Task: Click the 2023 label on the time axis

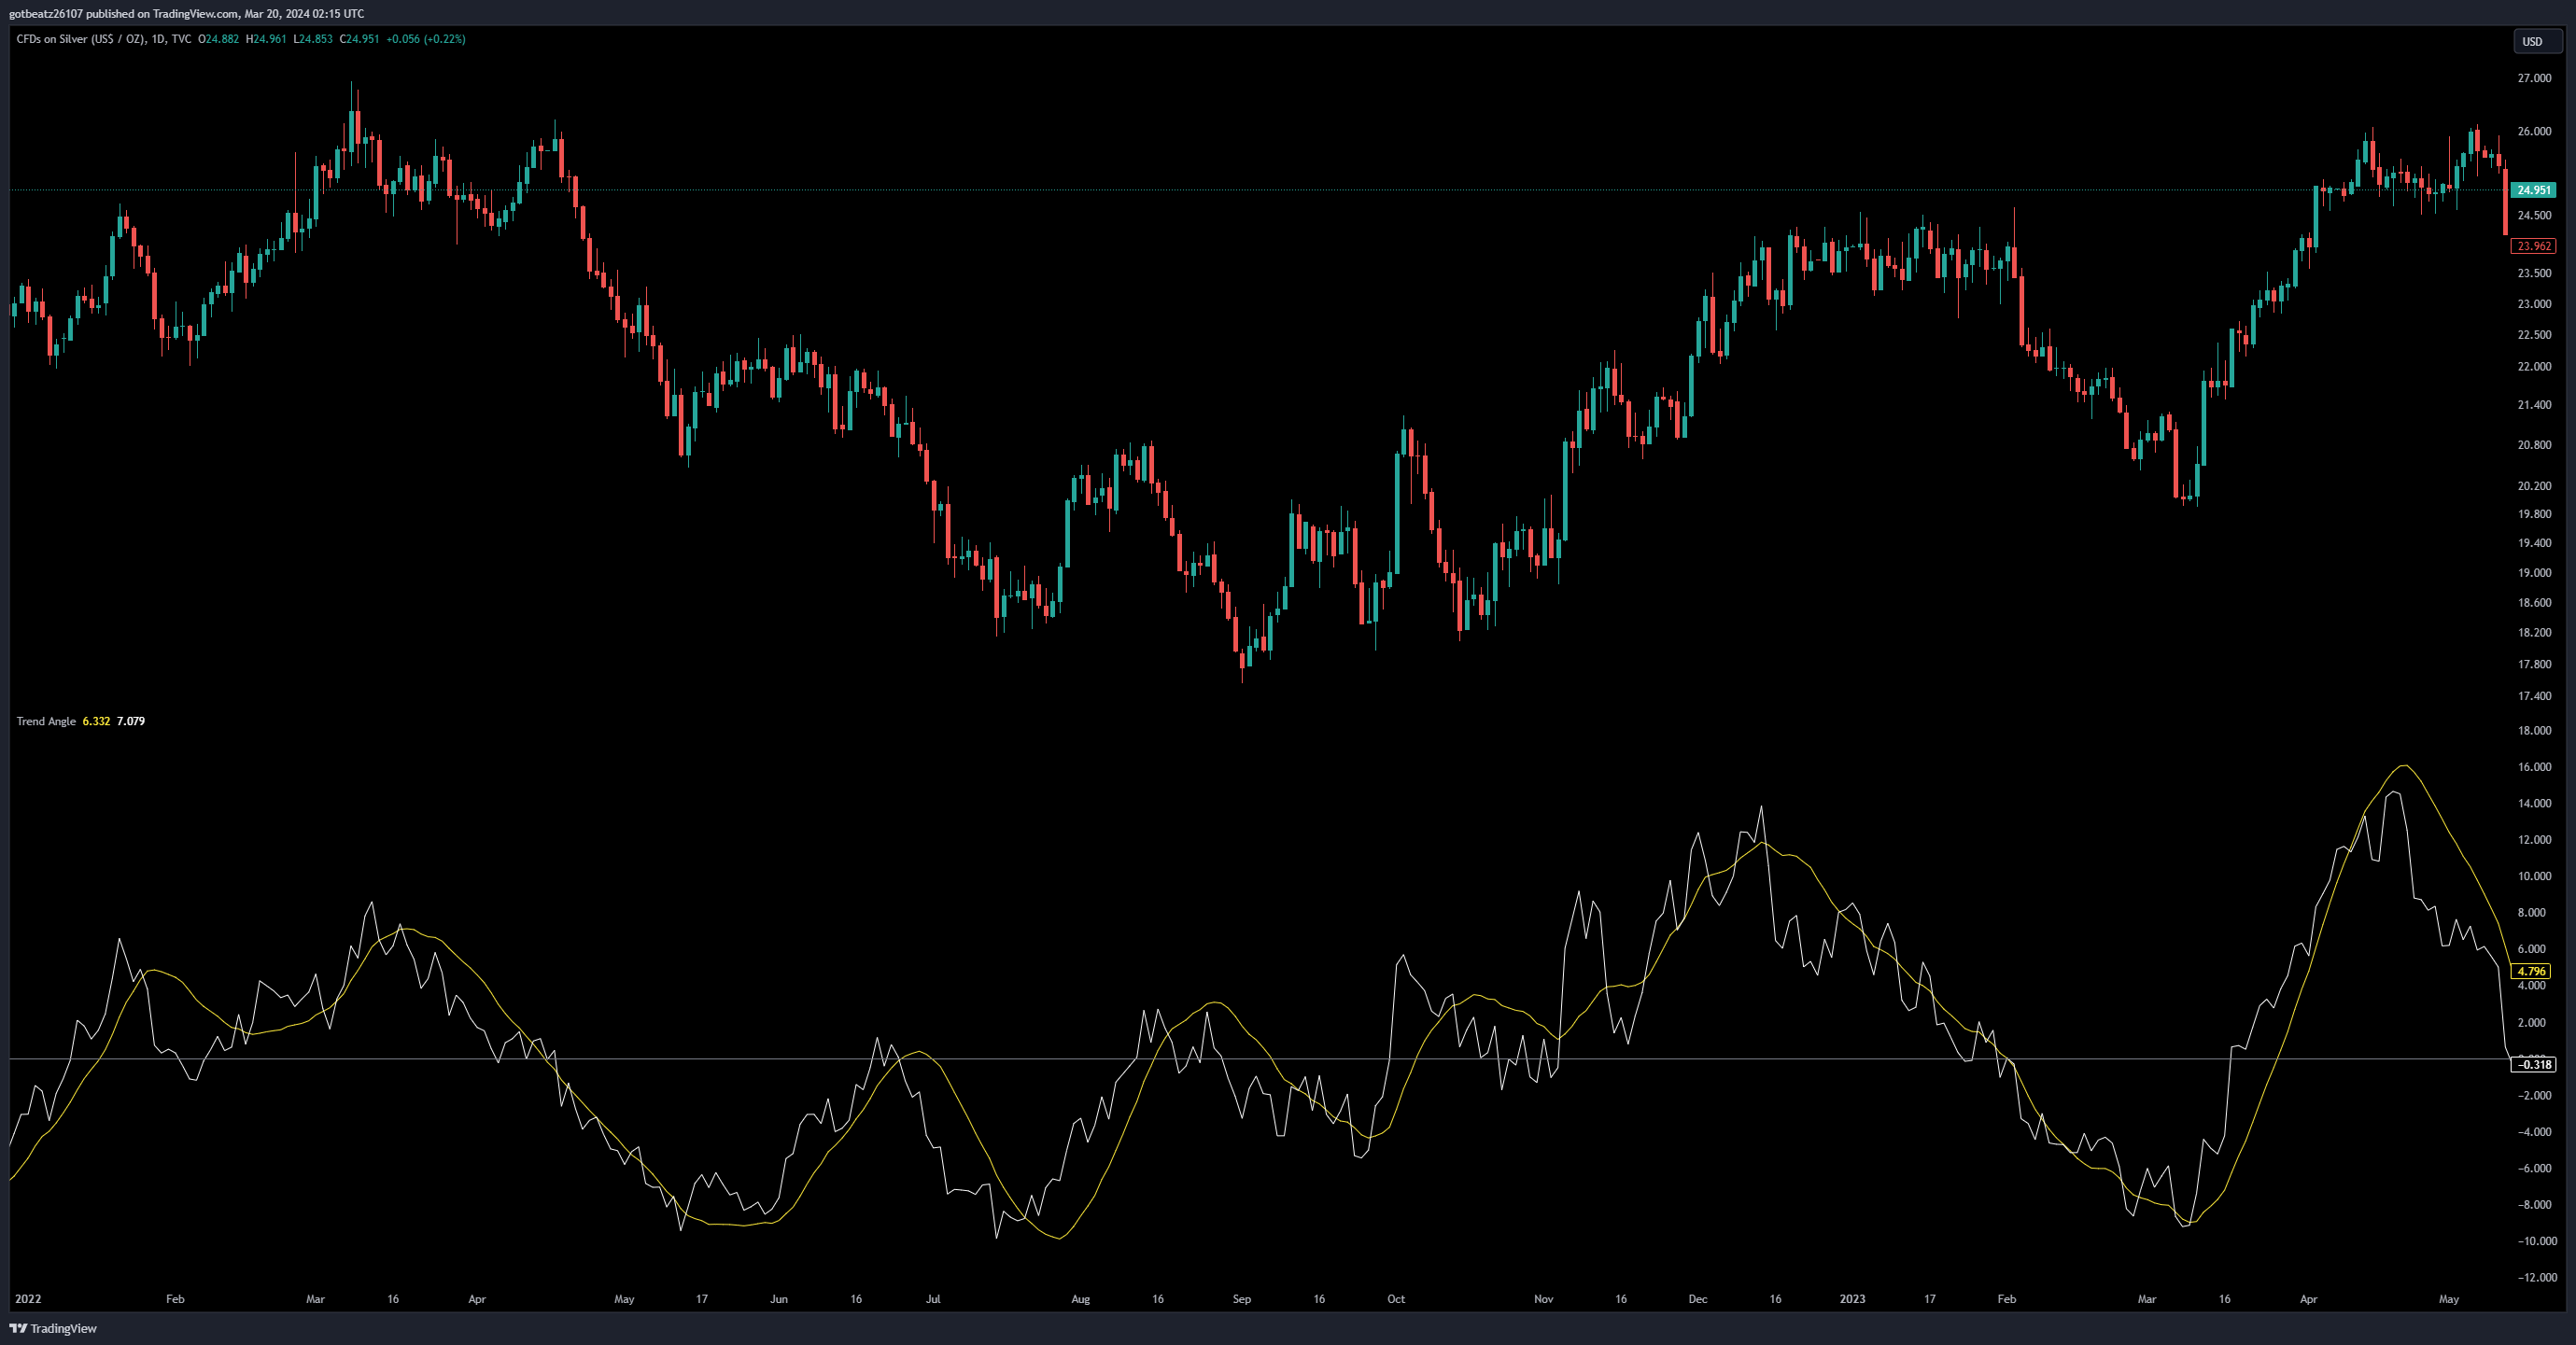Action: tap(1853, 1299)
